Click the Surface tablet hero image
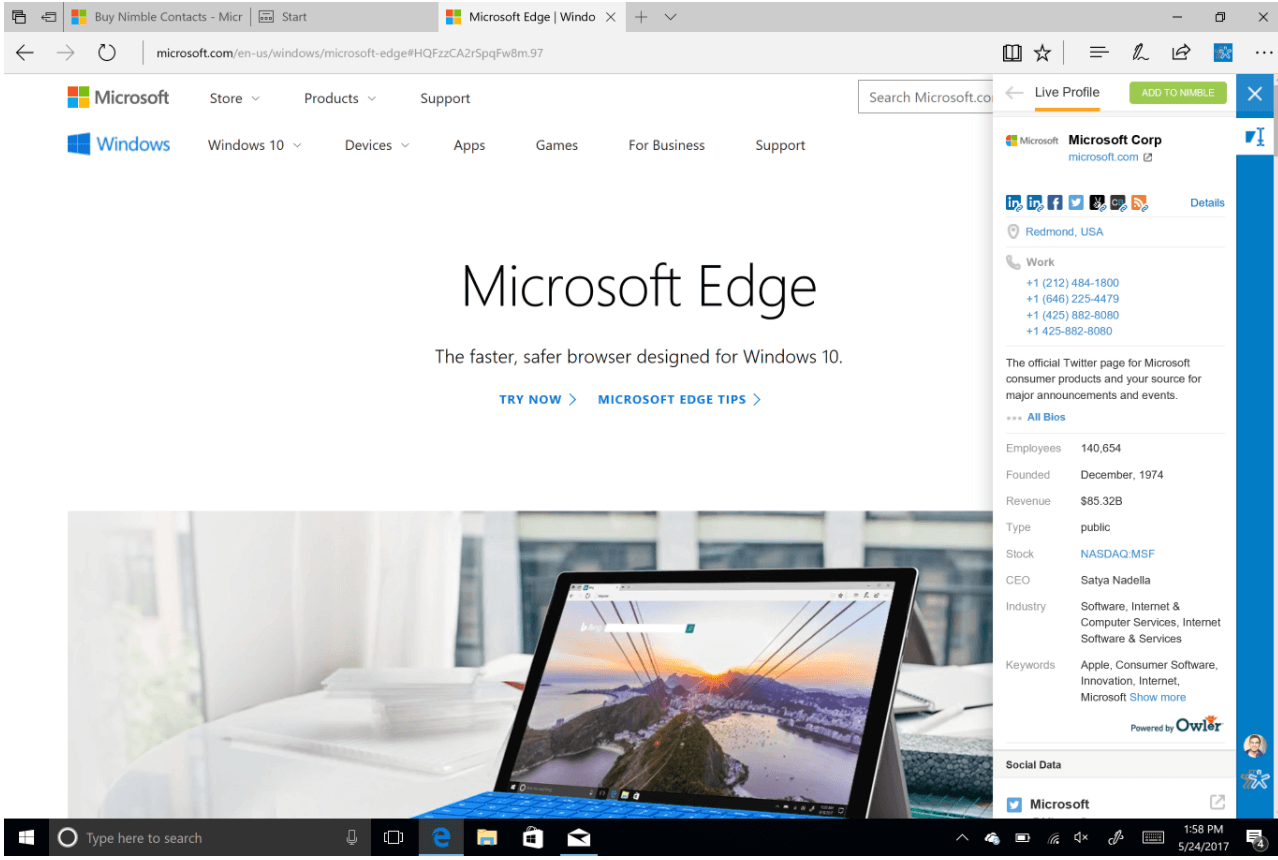This screenshot has width=1278, height=860. tap(530, 665)
